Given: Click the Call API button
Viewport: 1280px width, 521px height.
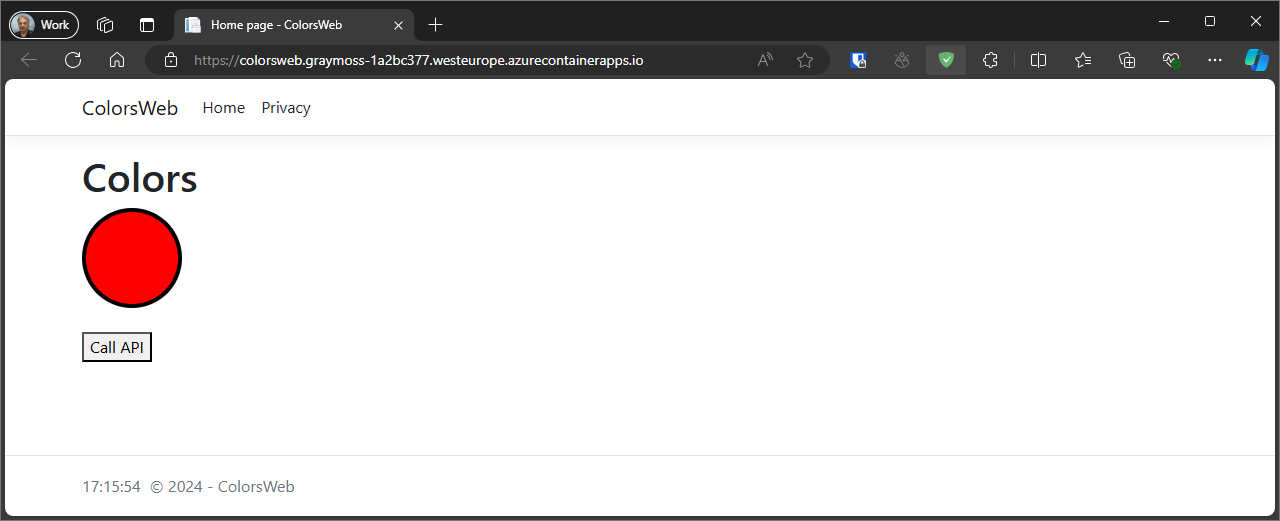Looking at the screenshot, I should pos(117,347).
